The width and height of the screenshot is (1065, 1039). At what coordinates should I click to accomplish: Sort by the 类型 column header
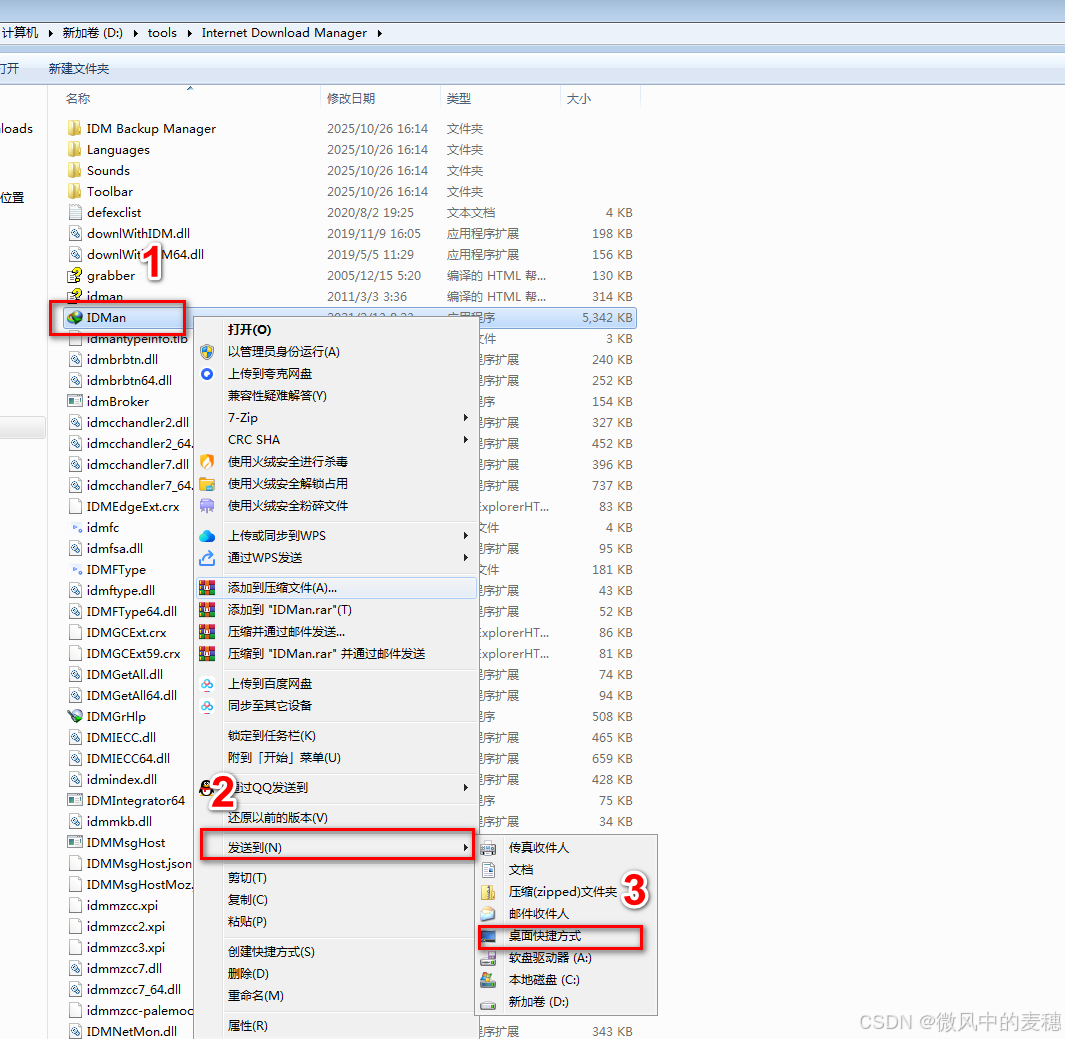[501, 98]
